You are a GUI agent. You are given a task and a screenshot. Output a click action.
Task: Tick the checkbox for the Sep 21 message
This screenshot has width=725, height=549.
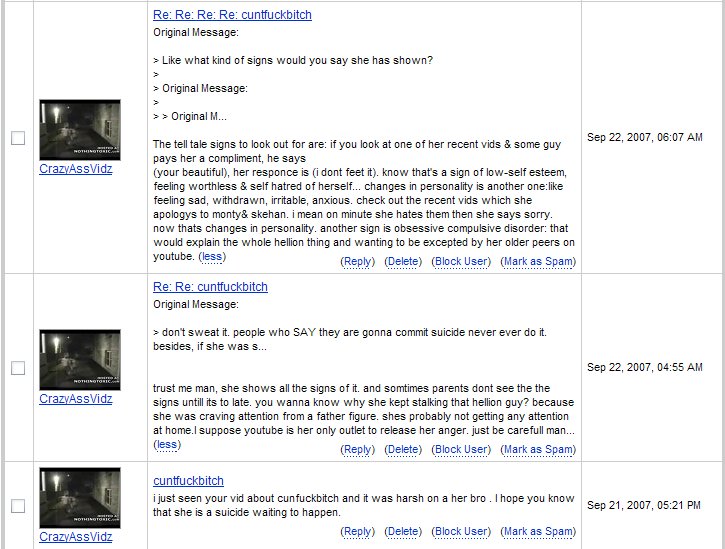coord(18,506)
